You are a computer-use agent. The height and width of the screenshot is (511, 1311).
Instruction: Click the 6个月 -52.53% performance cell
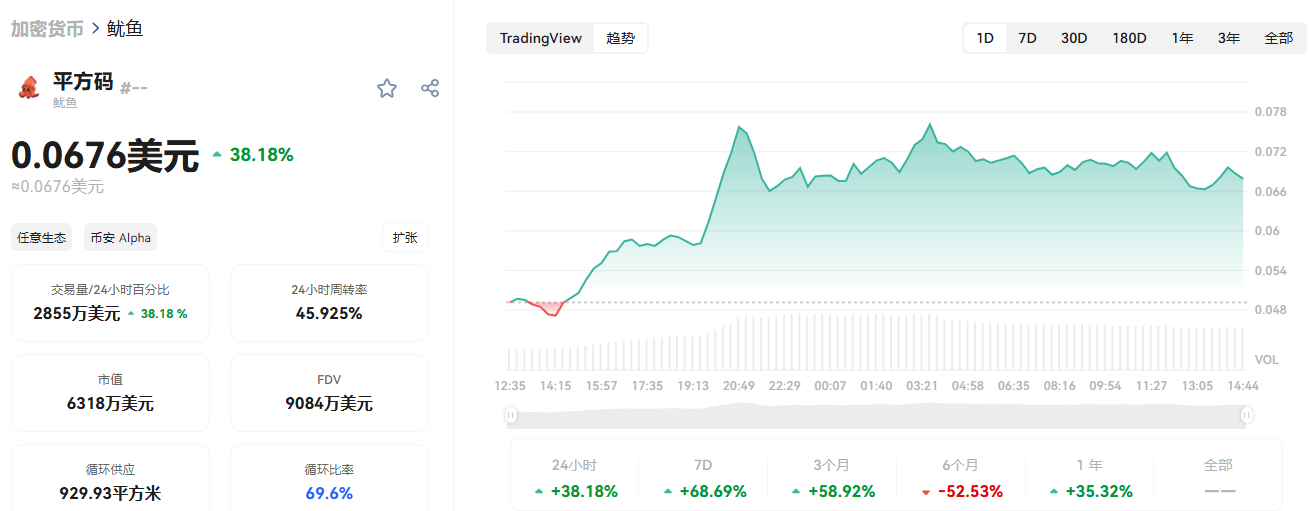[960, 480]
